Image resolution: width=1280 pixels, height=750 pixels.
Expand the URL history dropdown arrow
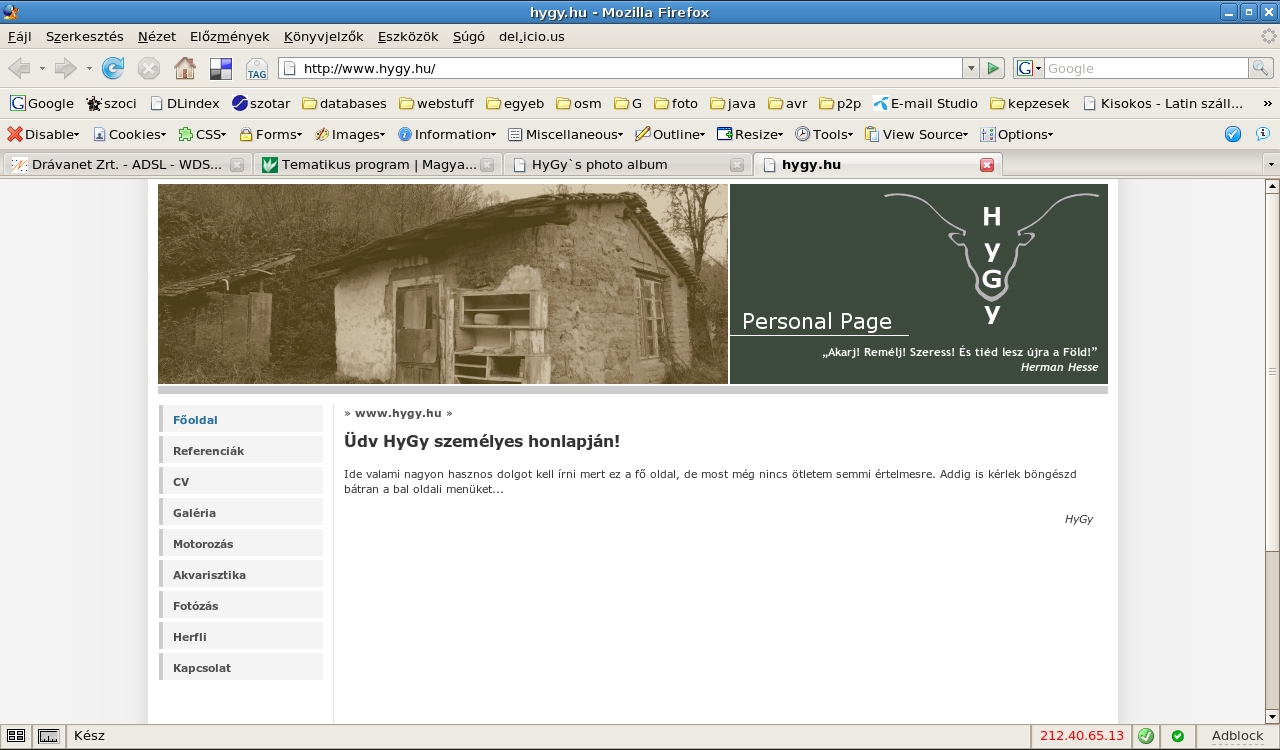pyautogui.click(x=970, y=68)
